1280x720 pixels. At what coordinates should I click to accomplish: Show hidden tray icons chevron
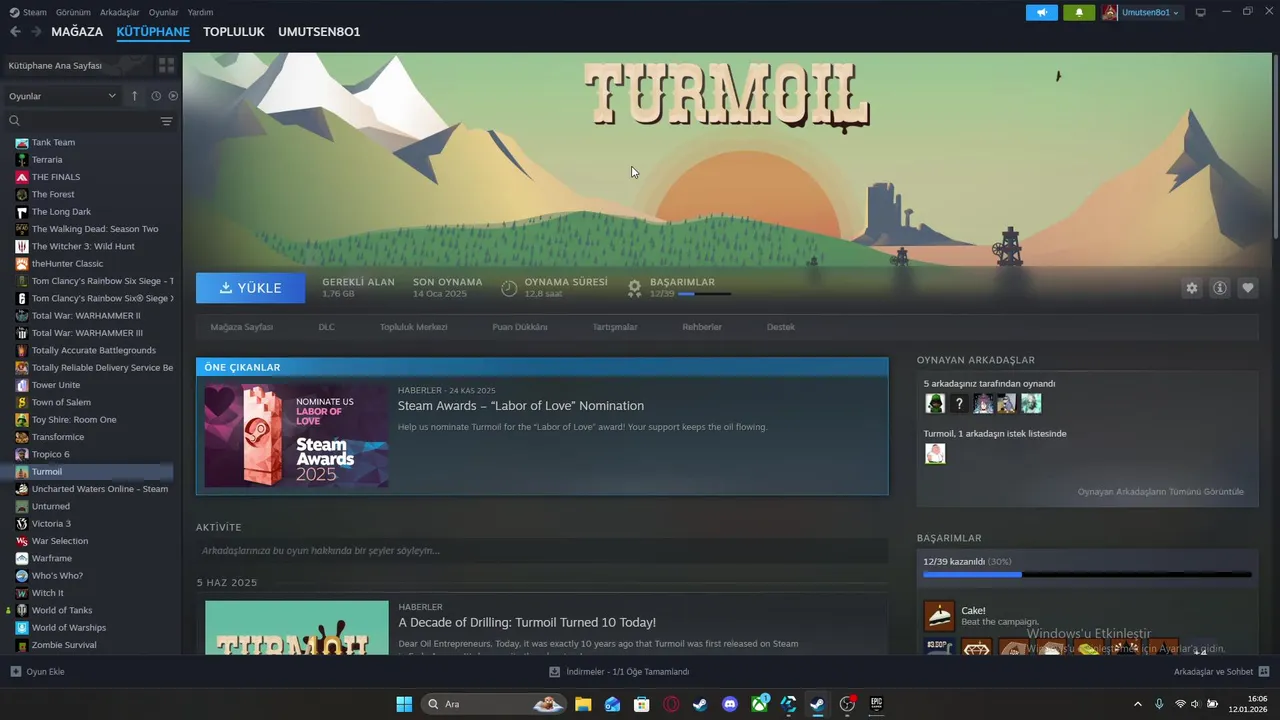pyautogui.click(x=1137, y=704)
